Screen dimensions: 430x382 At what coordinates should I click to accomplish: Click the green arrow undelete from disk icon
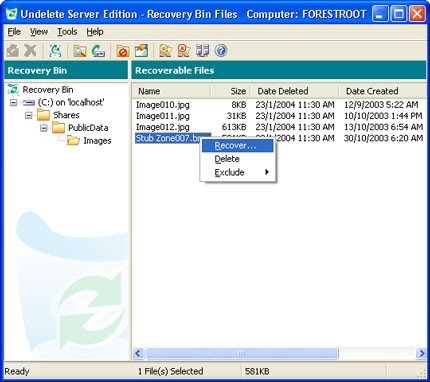(98, 51)
